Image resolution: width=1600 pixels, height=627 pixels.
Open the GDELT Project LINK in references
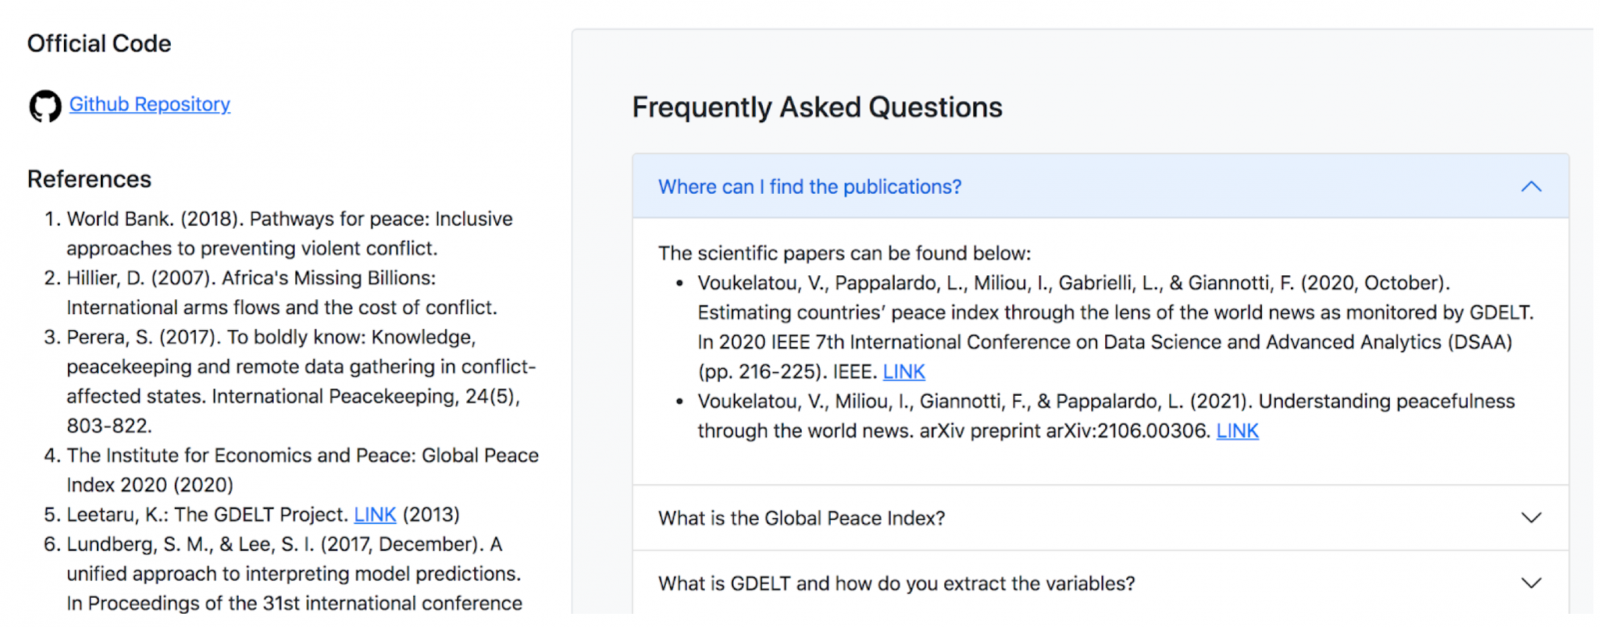(375, 515)
